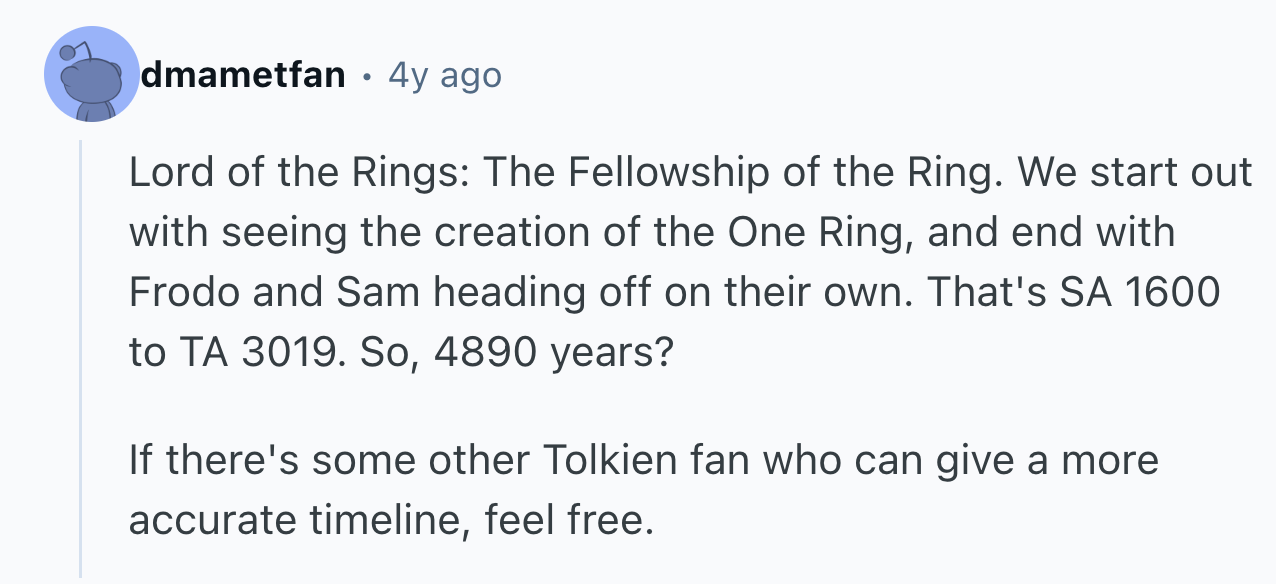Open dmametfan's Snoo avatar
The width and height of the screenshot is (1276, 584).
[x=92, y=74]
